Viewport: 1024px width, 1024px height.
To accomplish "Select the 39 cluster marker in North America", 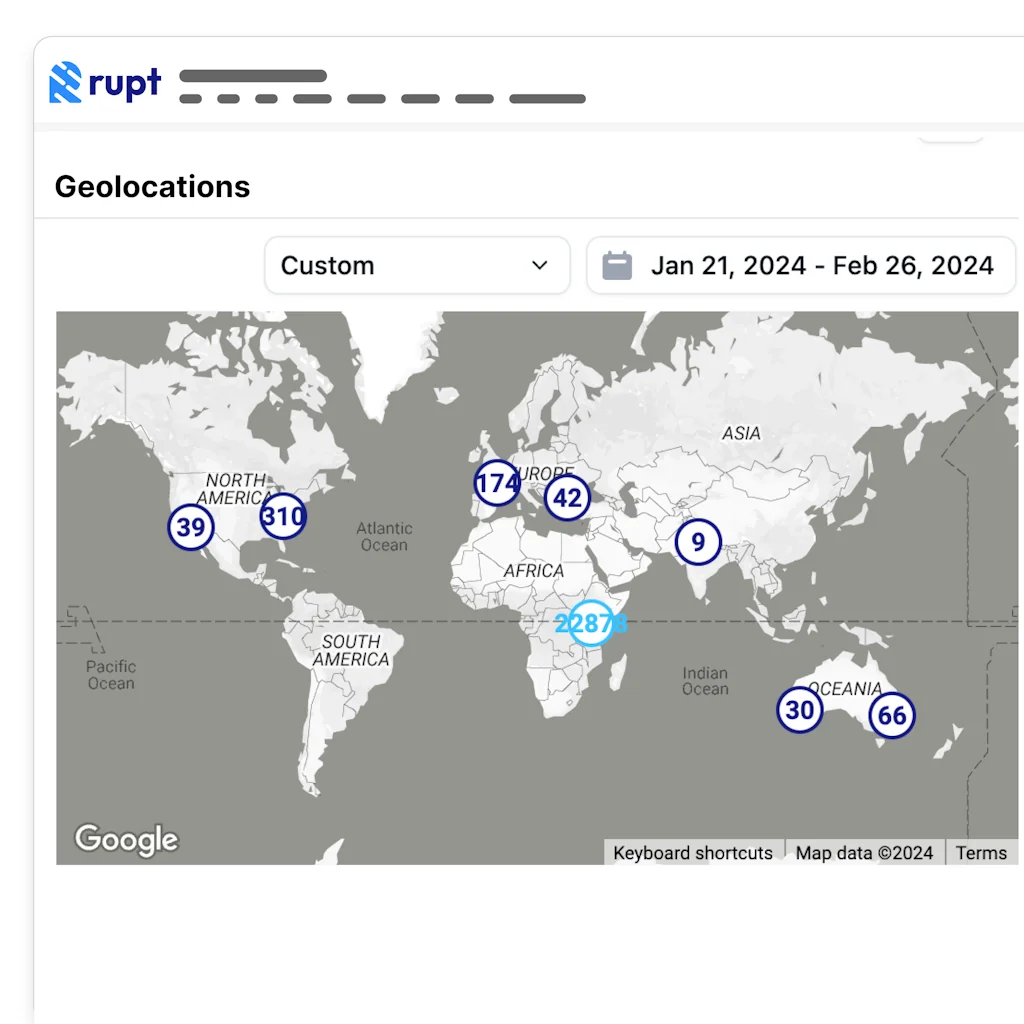I will pyautogui.click(x=190, y=527).
